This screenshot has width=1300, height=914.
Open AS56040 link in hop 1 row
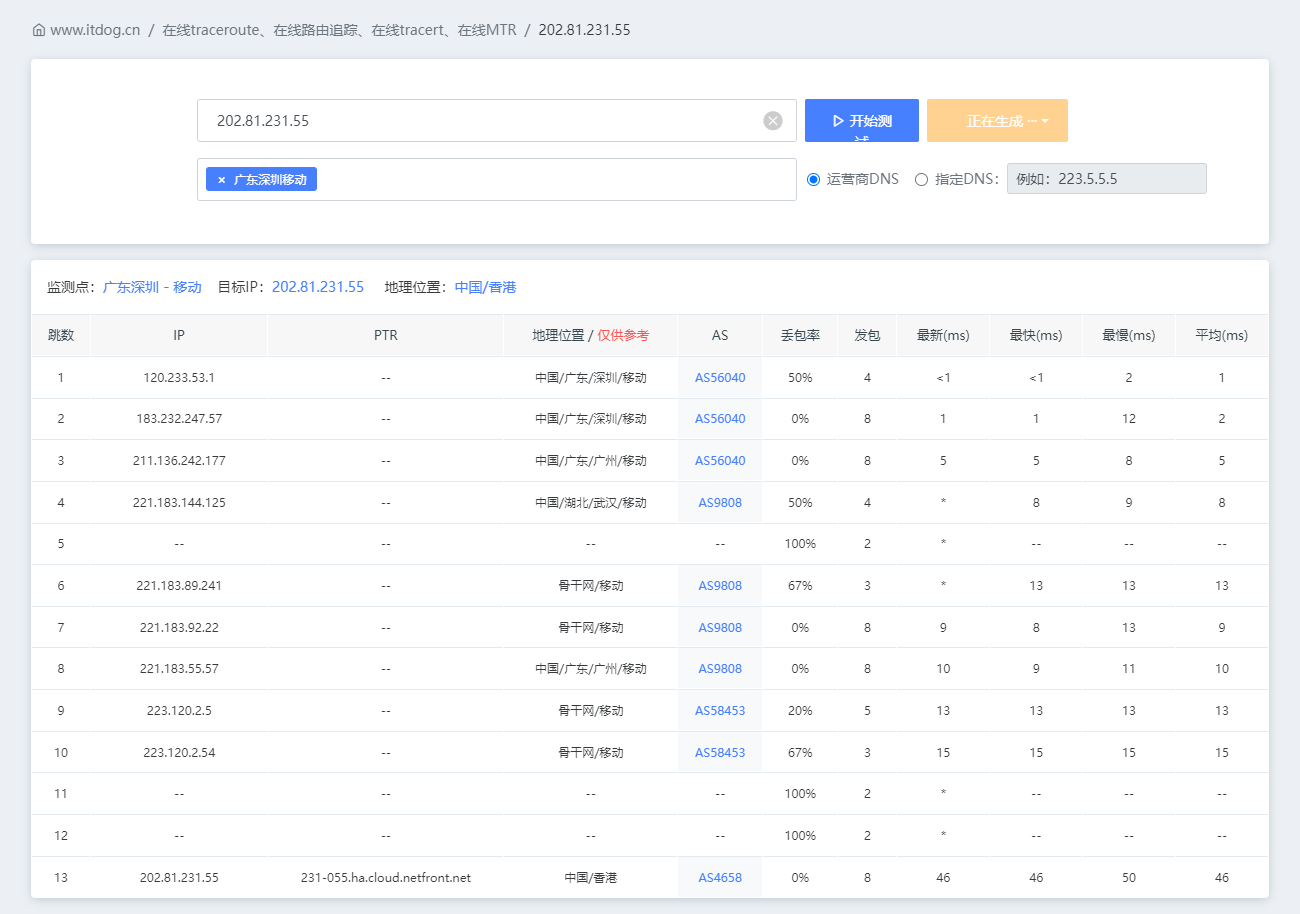pos(720,378)
